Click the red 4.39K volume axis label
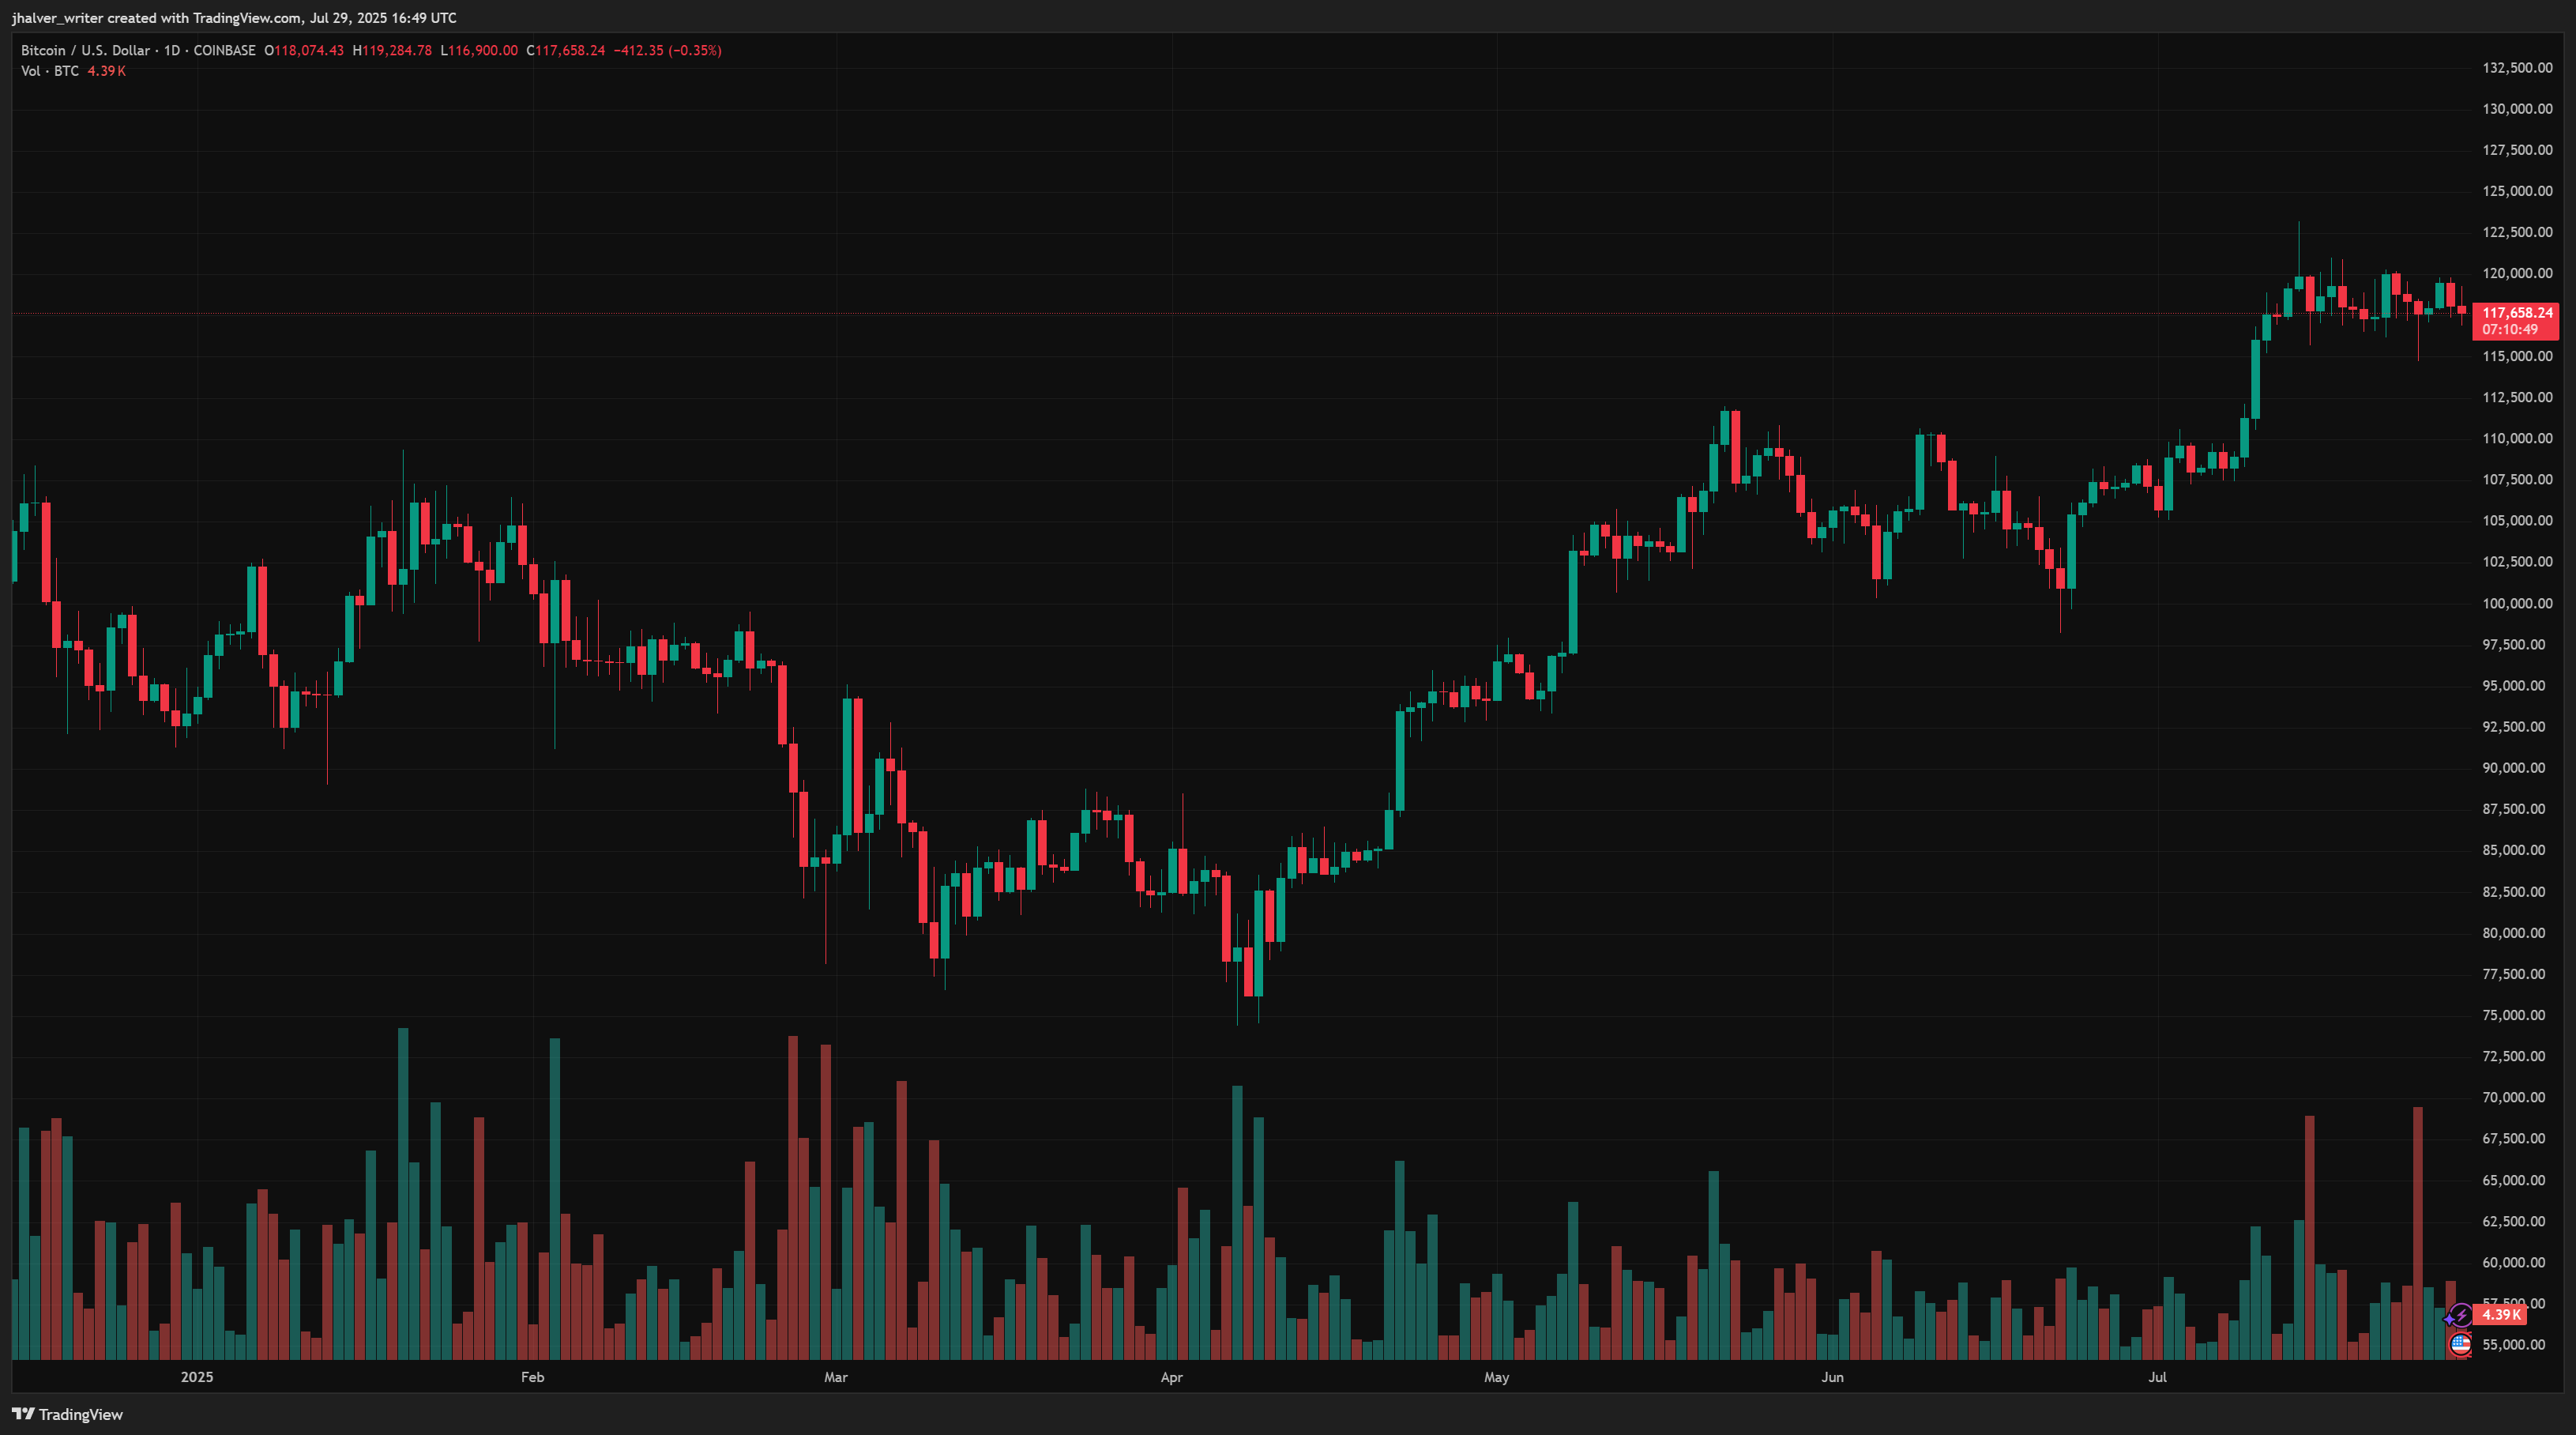Screen dimensions: 2576x1435 2500,1315
